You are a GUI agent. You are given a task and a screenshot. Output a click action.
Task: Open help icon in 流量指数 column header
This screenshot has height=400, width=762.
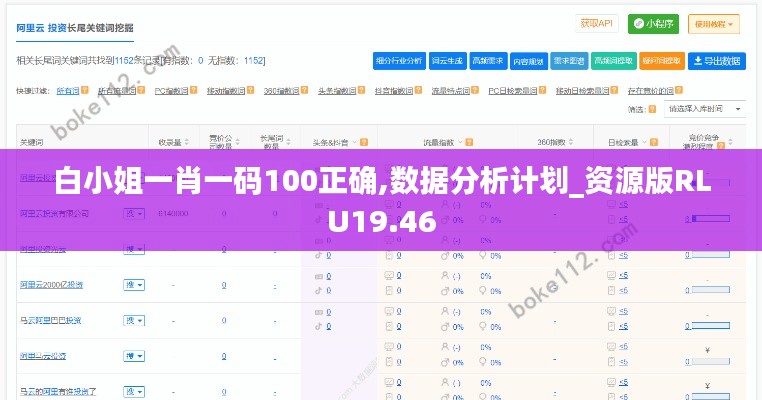coord(469,142)
